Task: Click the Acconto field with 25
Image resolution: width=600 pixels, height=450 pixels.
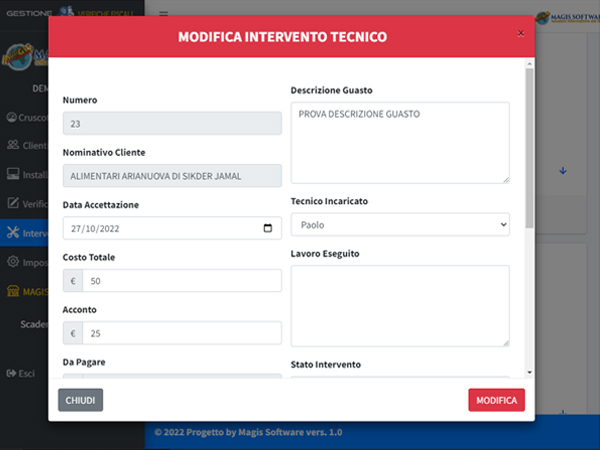Action: [x=182, y=333]
